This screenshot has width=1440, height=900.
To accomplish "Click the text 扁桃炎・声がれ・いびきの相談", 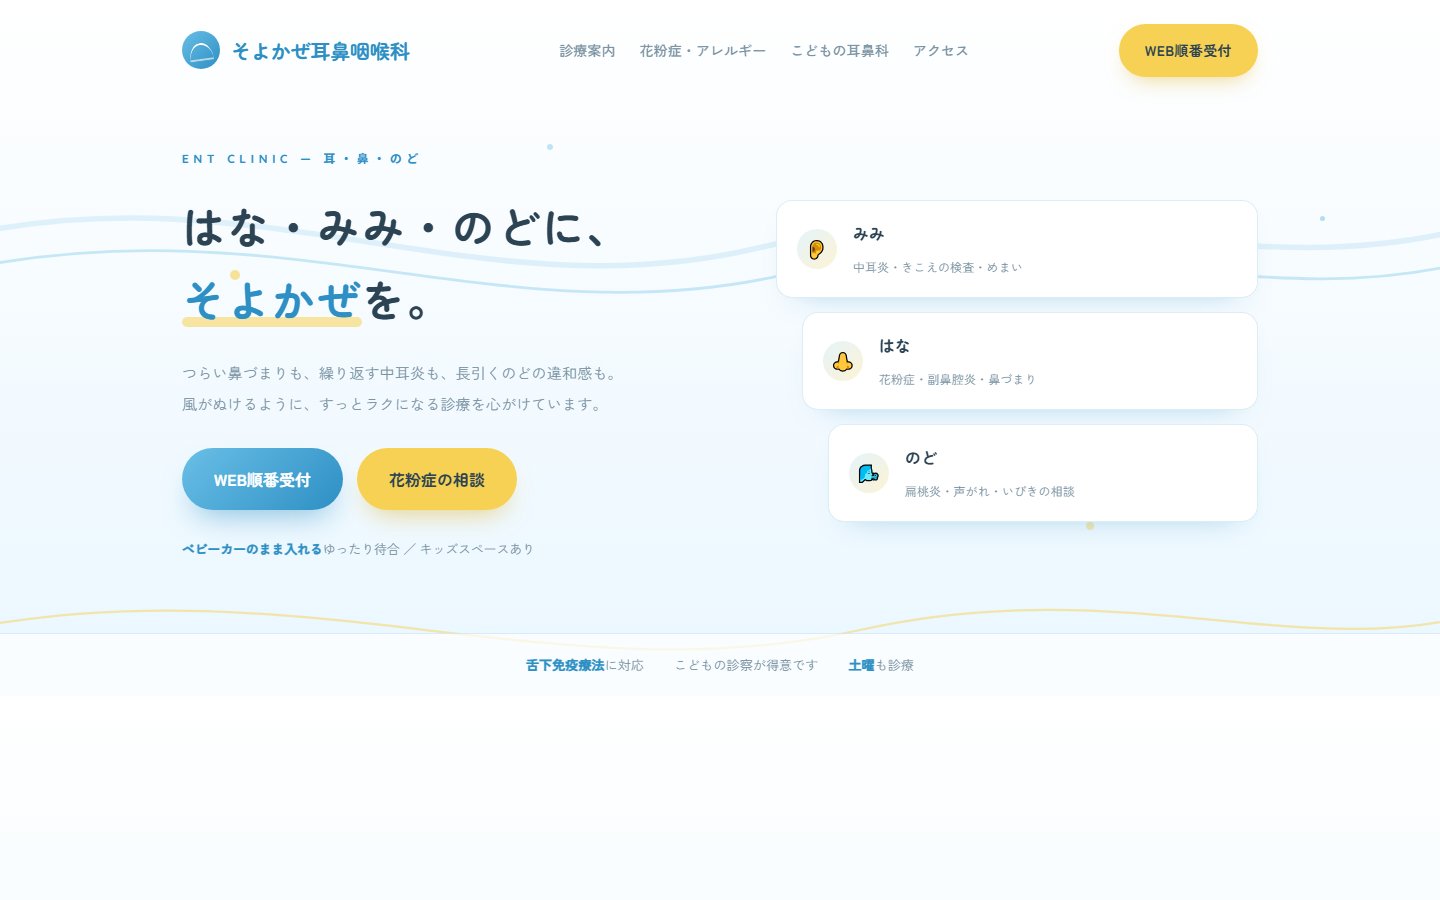I will coord(990,492).
